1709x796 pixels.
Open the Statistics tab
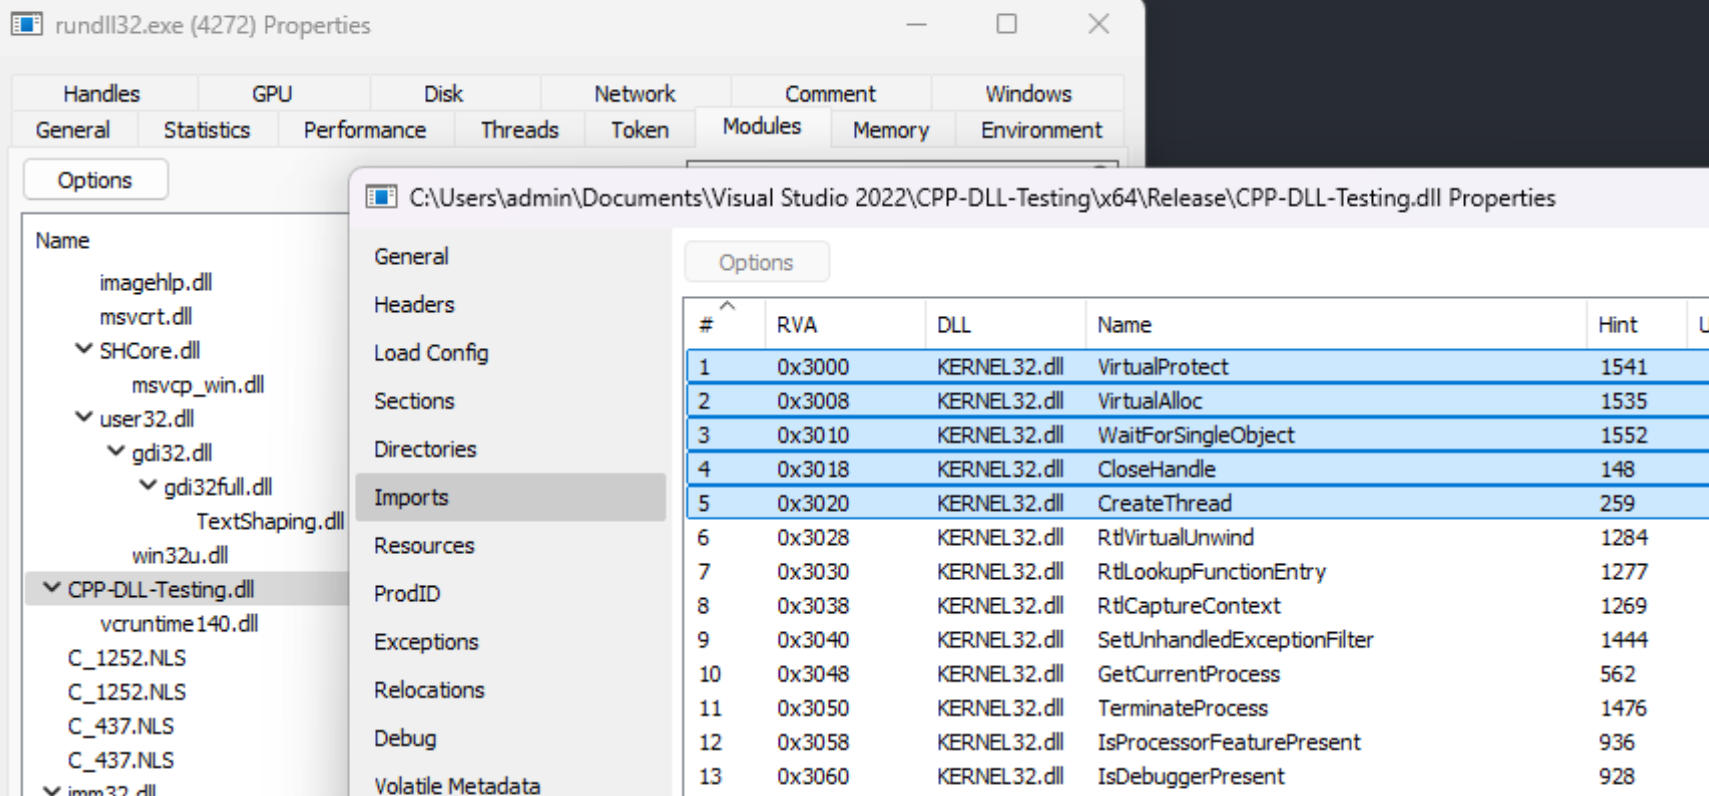click(x=207, y=130)
